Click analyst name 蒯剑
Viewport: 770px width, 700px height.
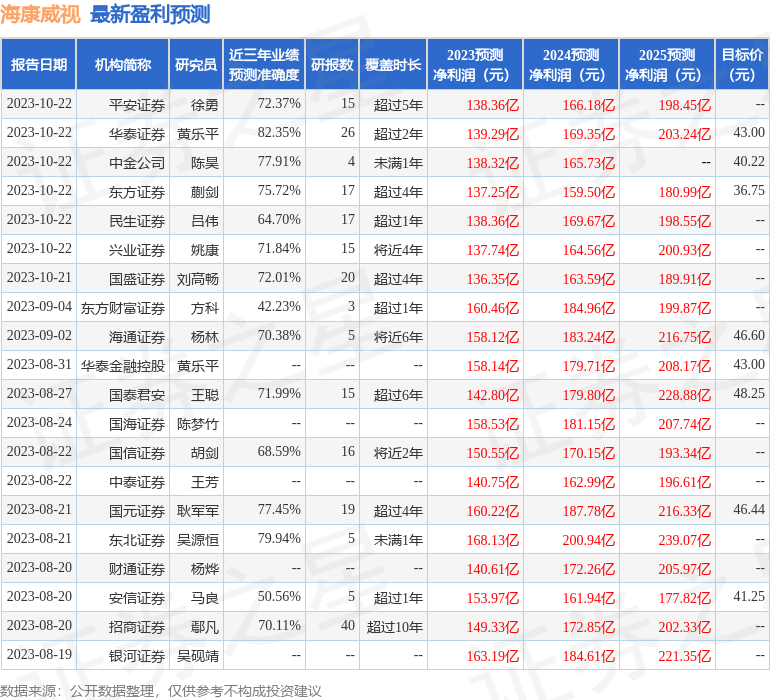click(205, 192)
